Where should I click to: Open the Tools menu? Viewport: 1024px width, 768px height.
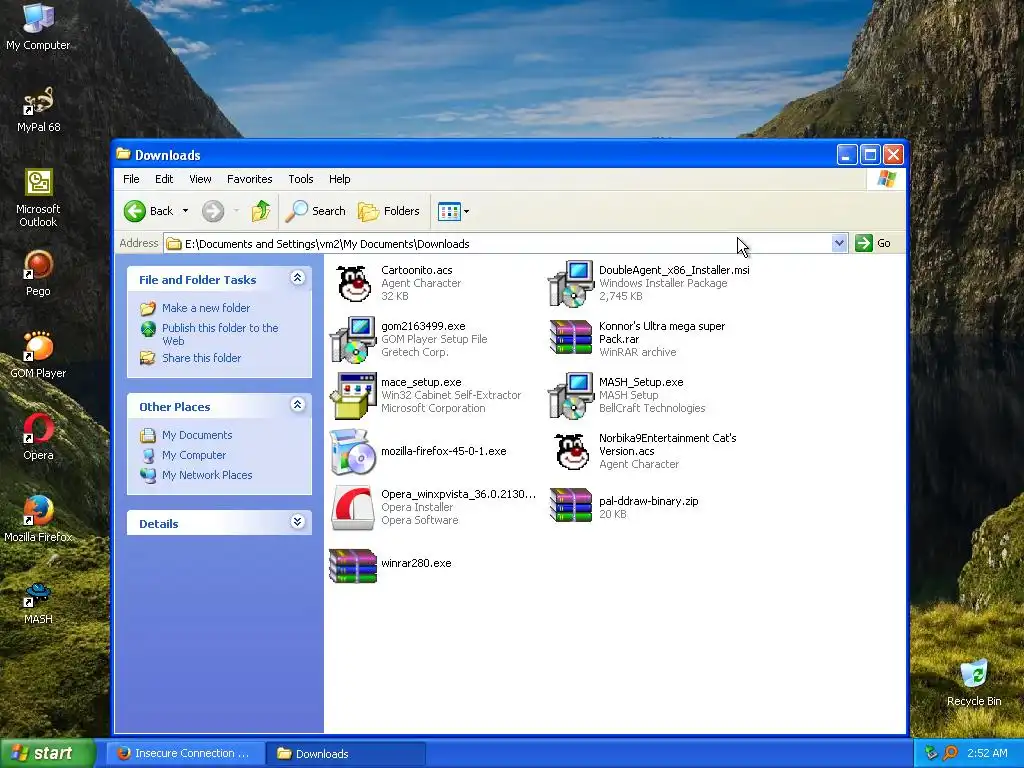point(301,179)
